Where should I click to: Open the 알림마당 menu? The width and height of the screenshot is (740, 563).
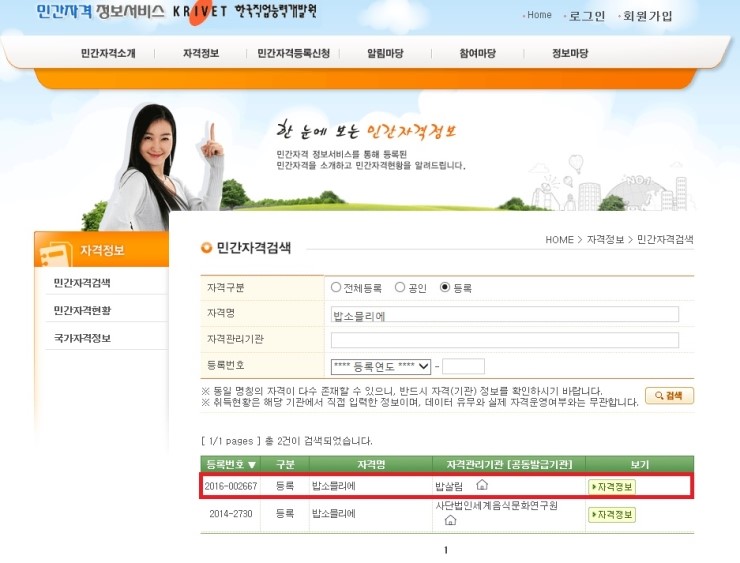pyautogui.click(x=385, y=53)
